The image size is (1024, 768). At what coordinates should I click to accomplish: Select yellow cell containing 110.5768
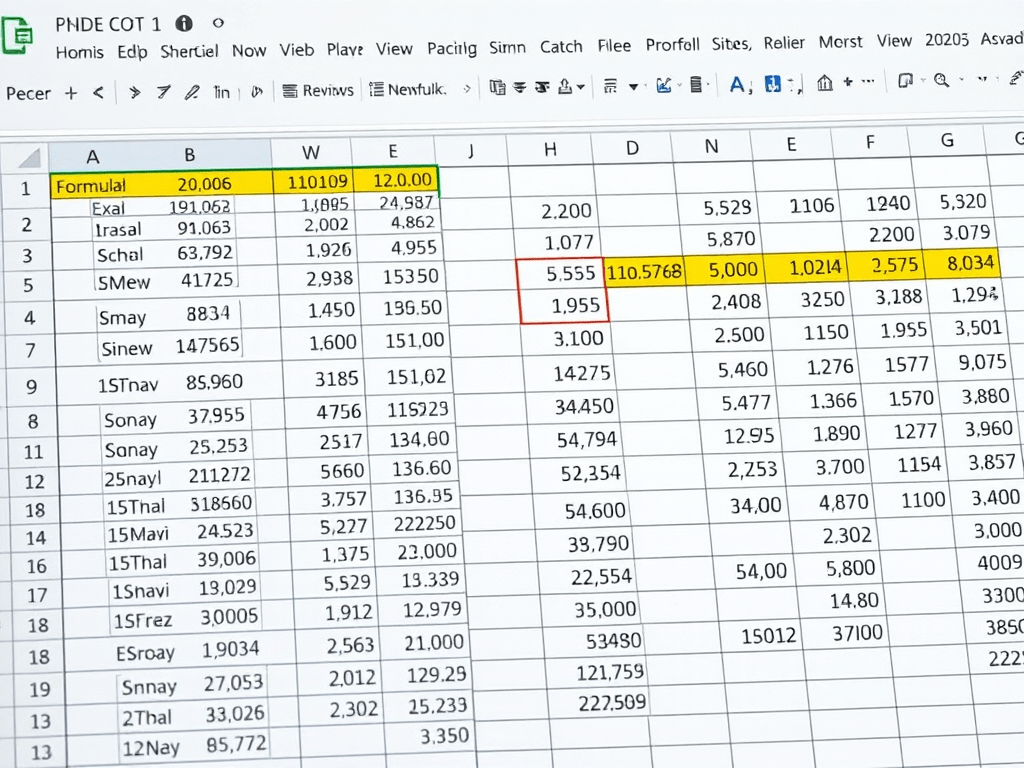tap(644, 271)
